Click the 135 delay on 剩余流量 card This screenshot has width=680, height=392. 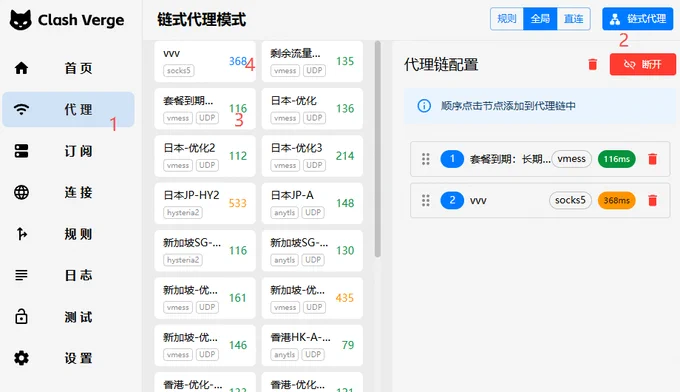345,61
